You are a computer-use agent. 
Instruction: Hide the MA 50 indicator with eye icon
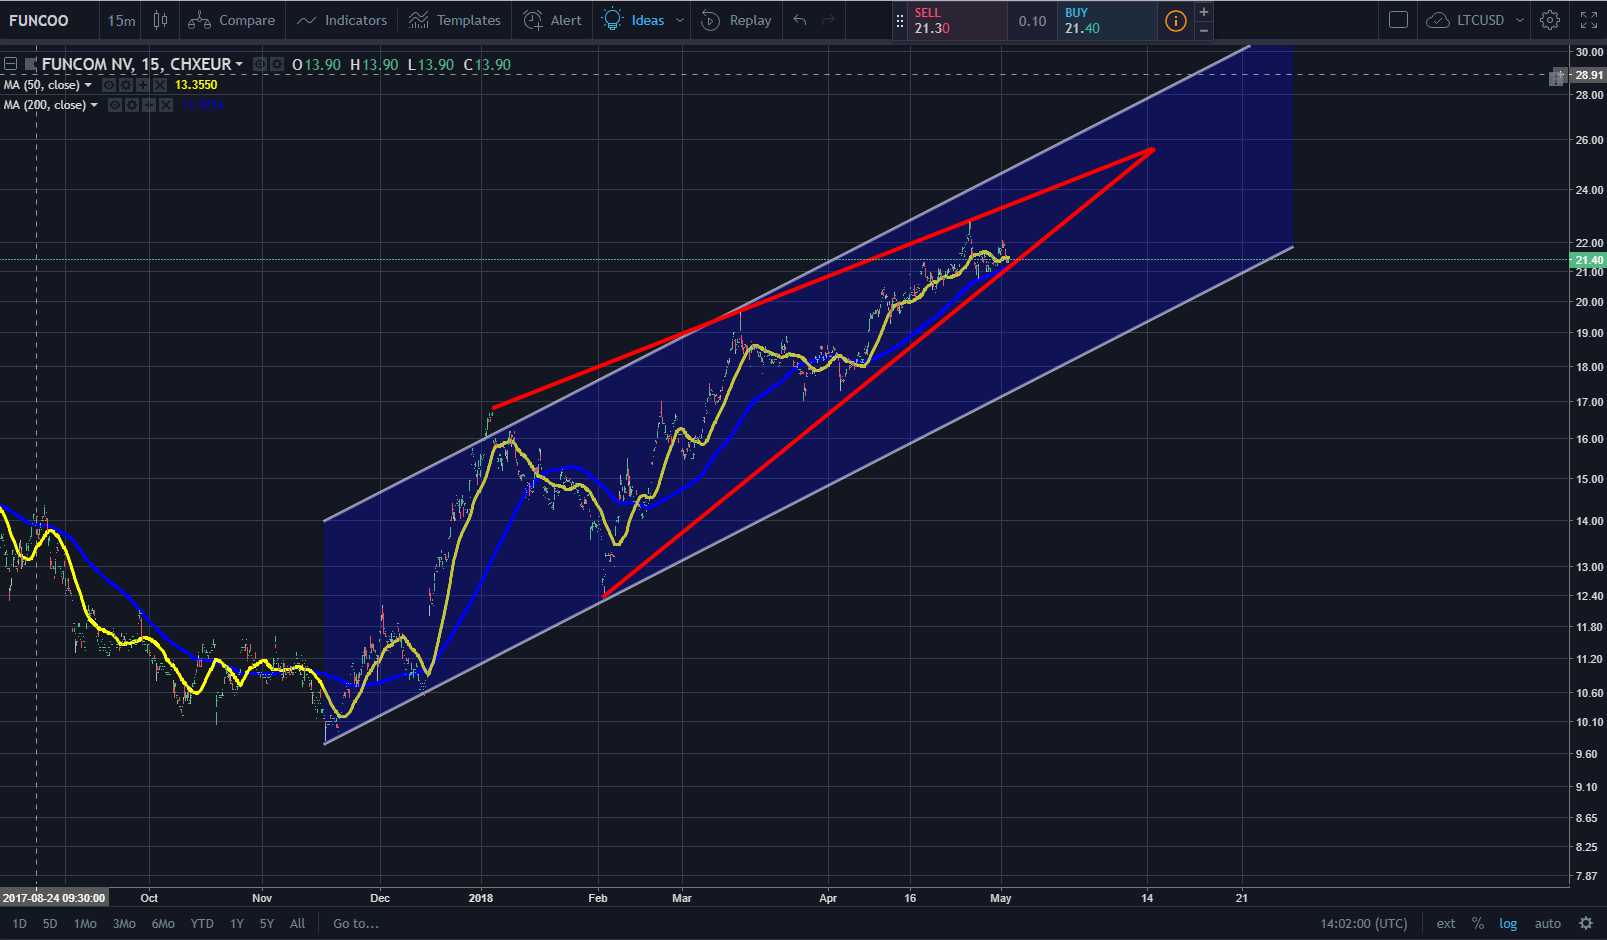coord(109,85)
